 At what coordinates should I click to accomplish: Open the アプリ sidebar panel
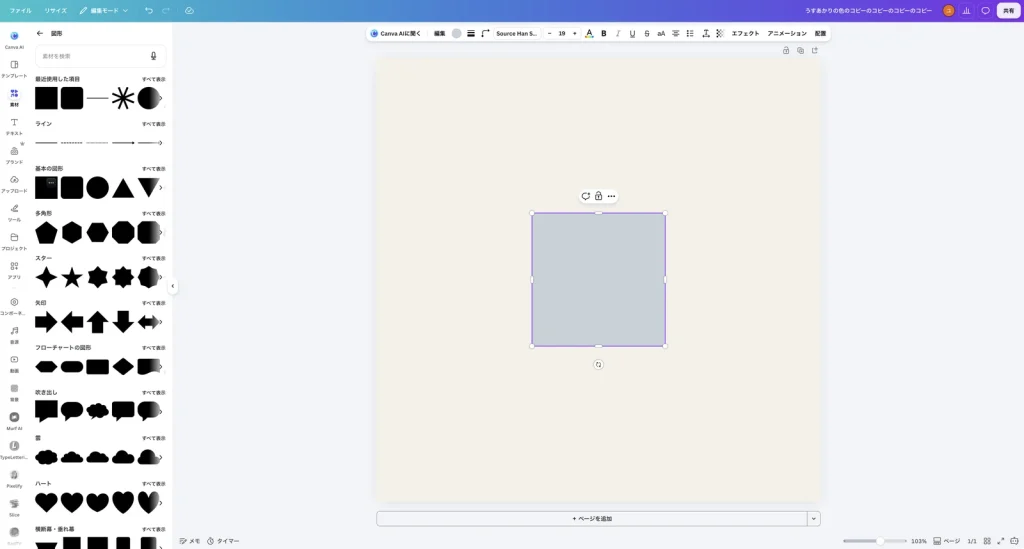[x=14, y=269]
